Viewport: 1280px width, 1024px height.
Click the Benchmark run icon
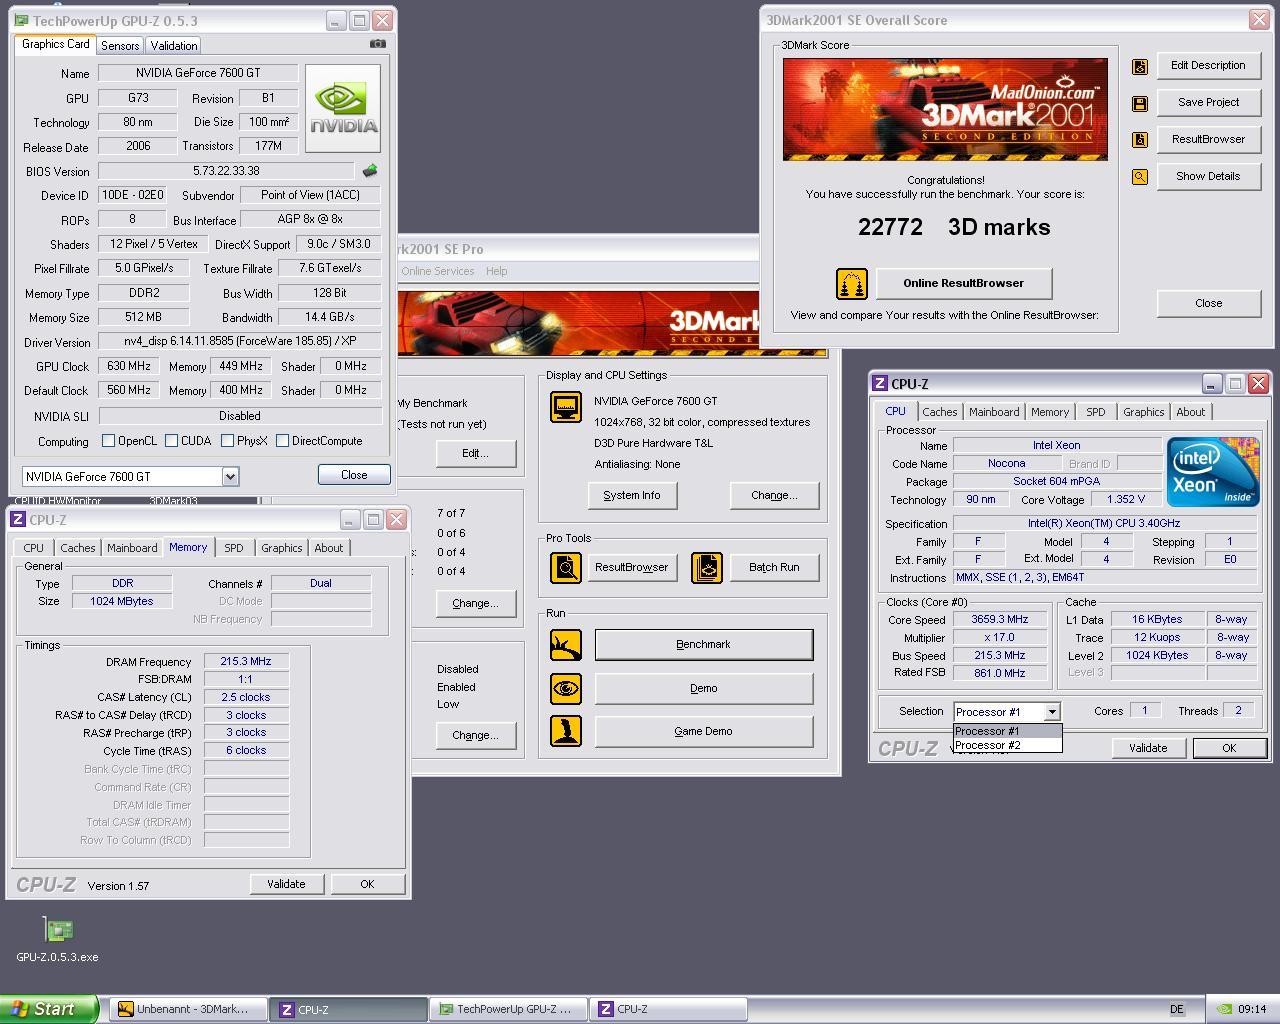coord(566,645)
